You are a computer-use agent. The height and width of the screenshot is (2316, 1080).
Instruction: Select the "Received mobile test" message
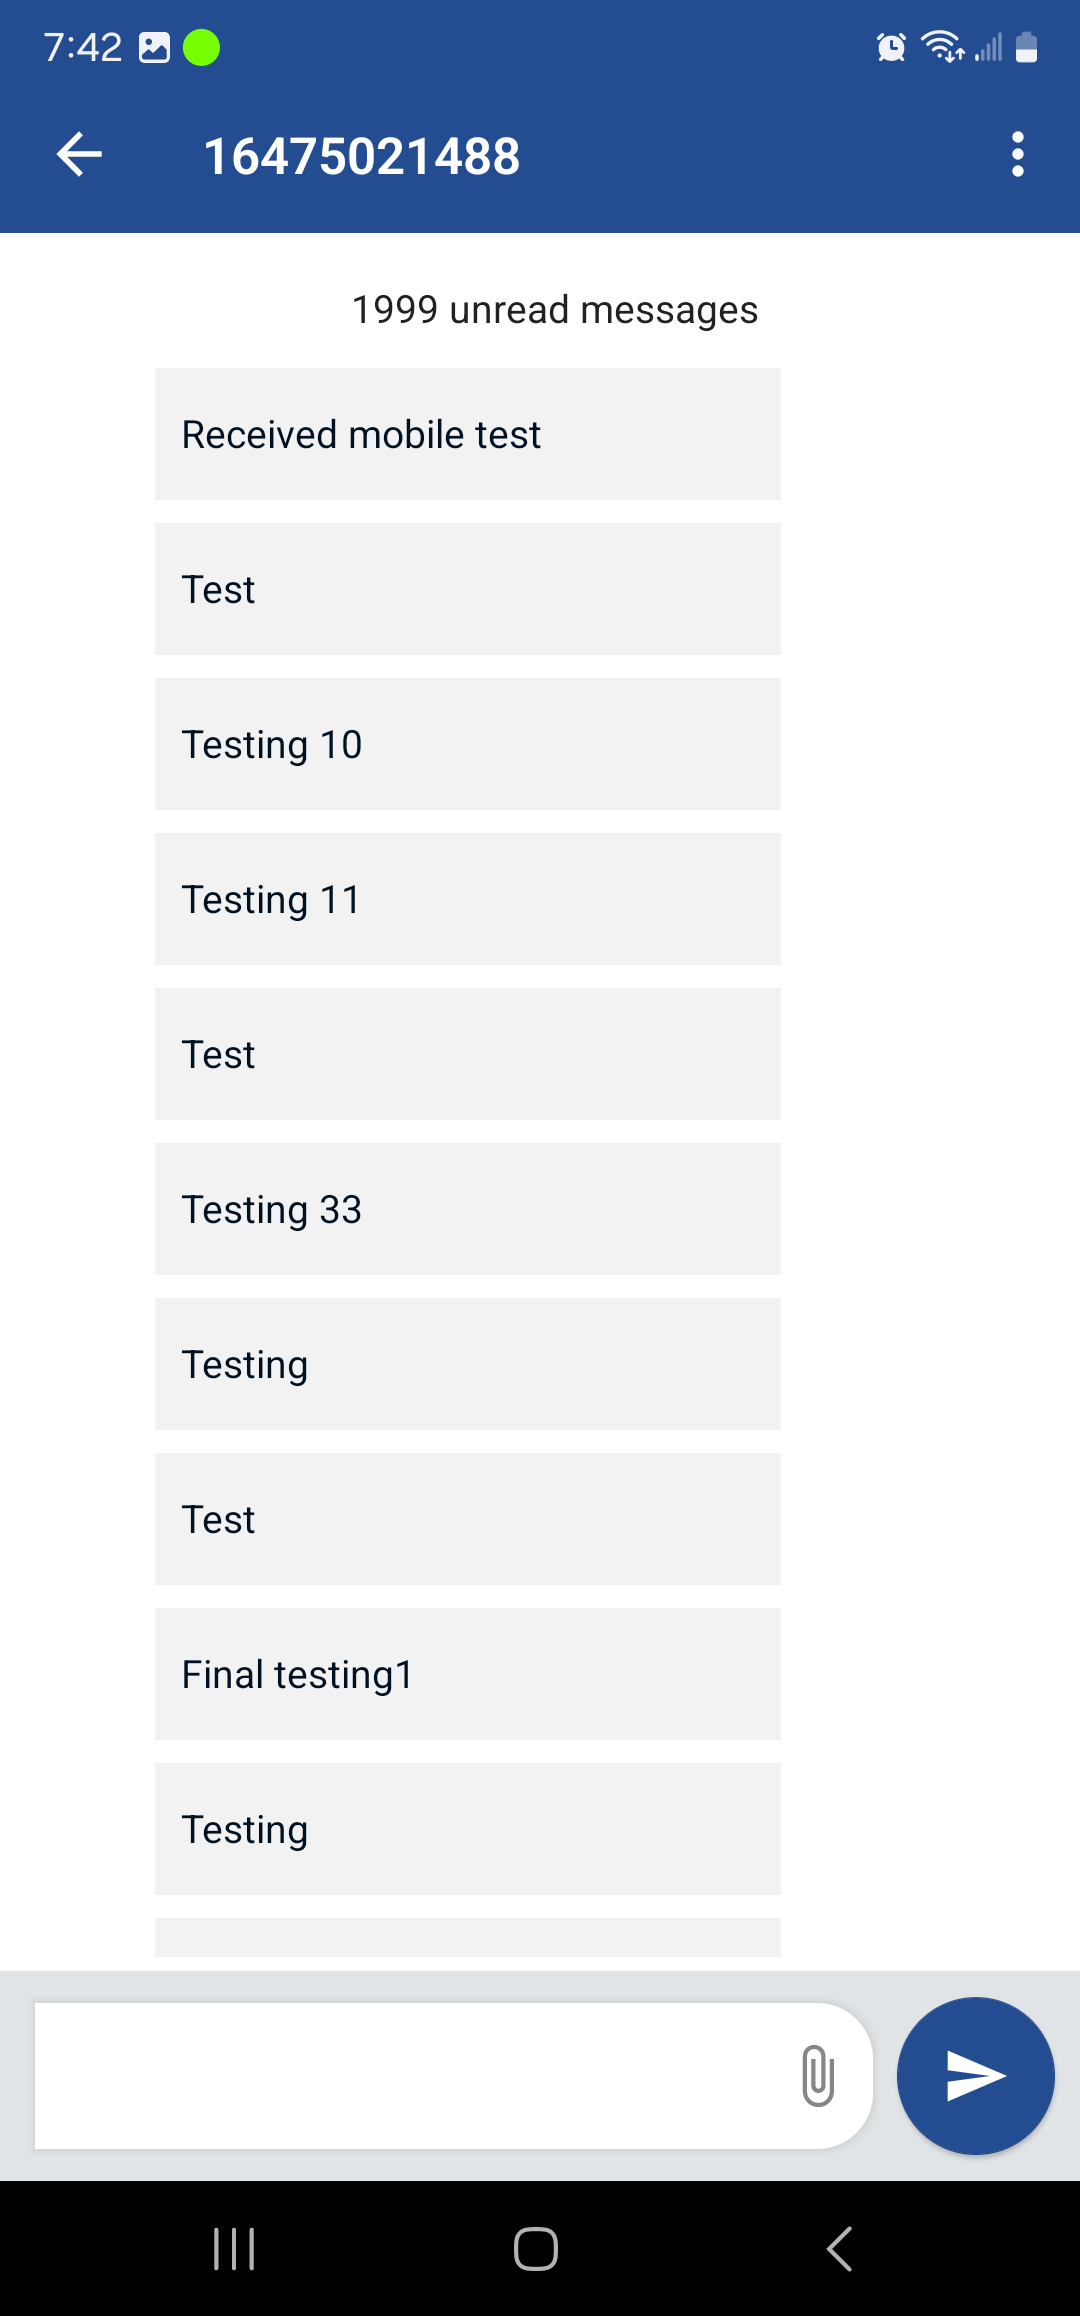467,434
